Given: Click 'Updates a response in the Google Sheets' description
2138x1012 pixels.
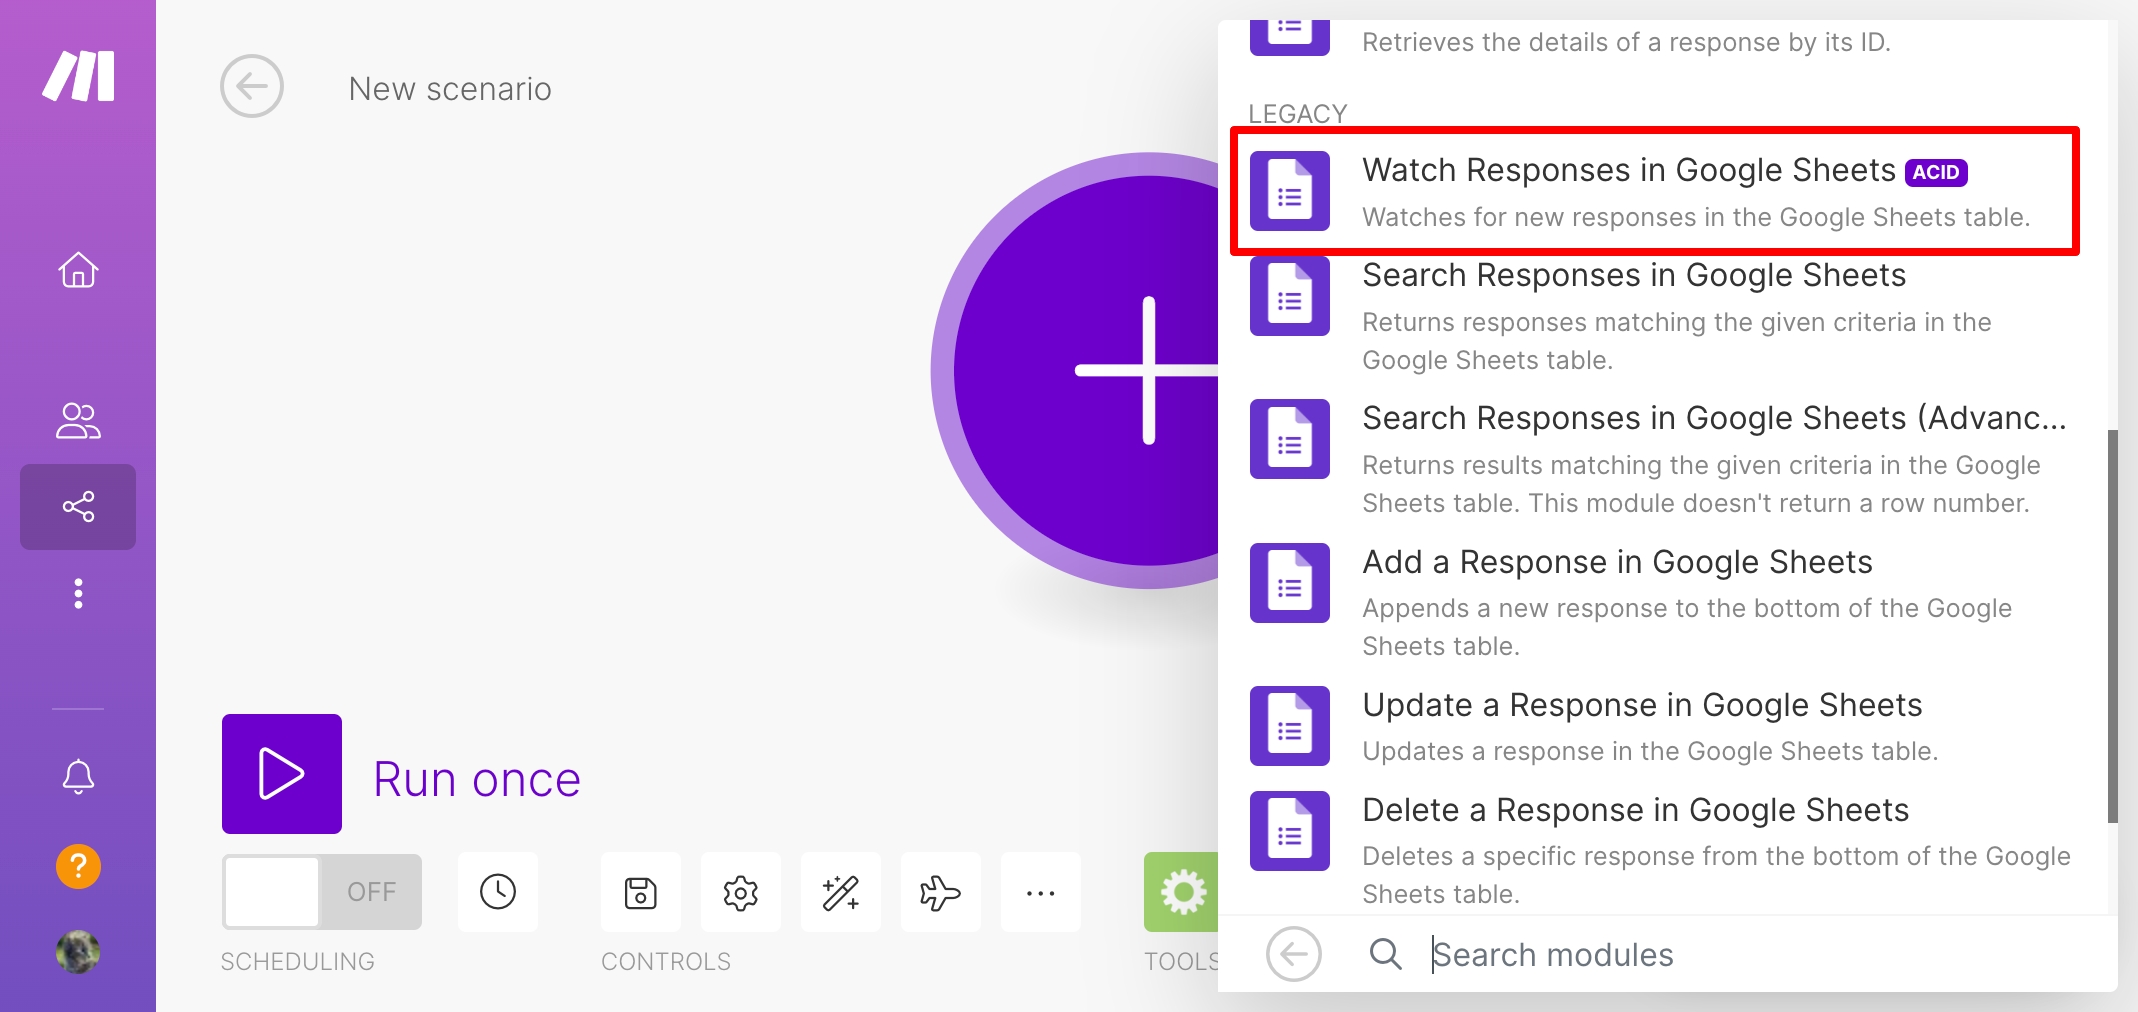Looking at the screenshot, I should 1650,751.
